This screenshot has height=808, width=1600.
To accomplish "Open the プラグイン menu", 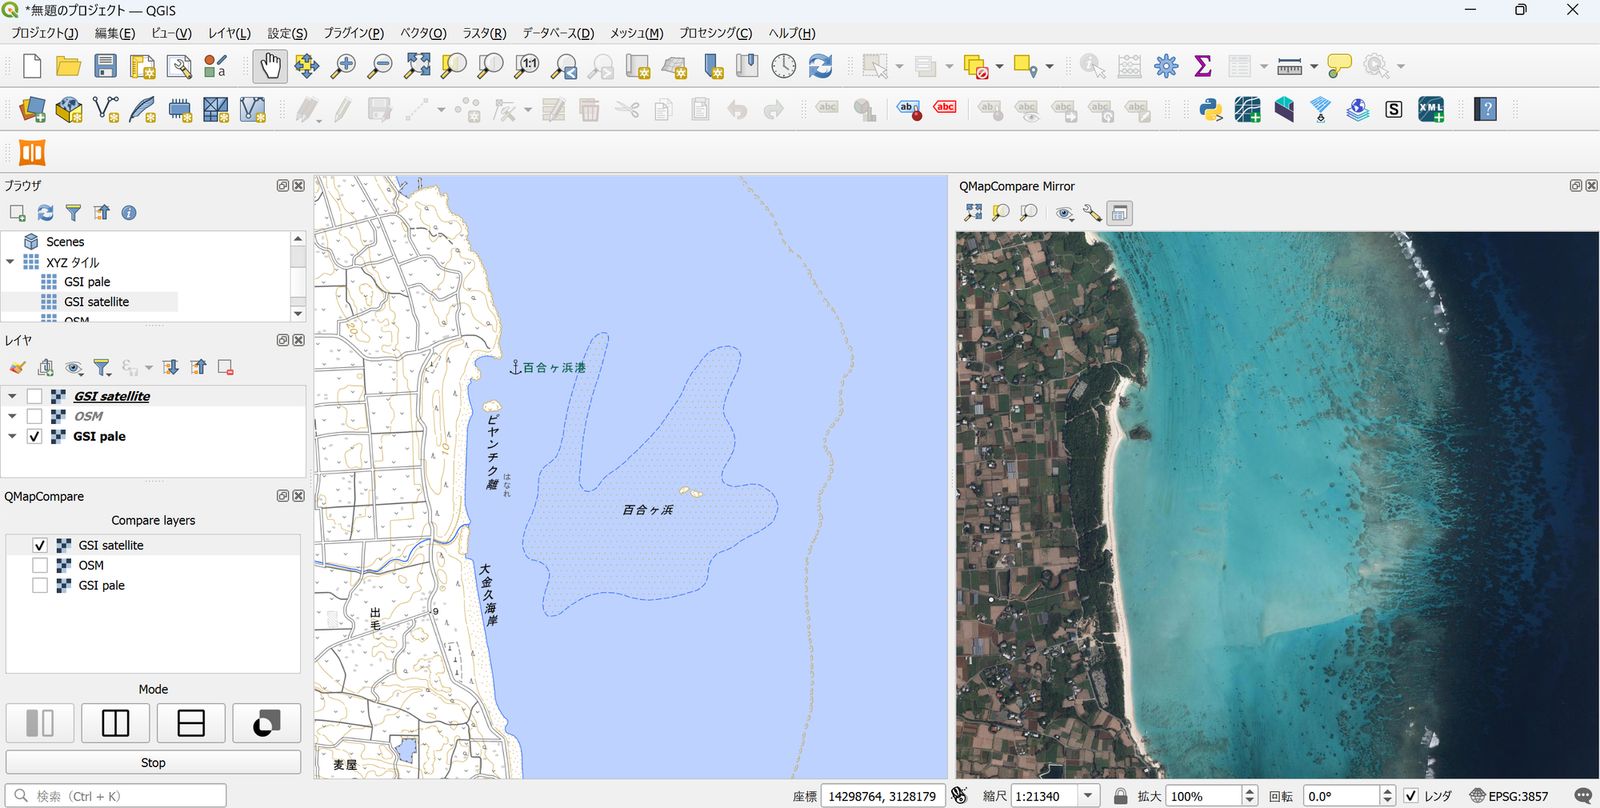I will (353, 33).
